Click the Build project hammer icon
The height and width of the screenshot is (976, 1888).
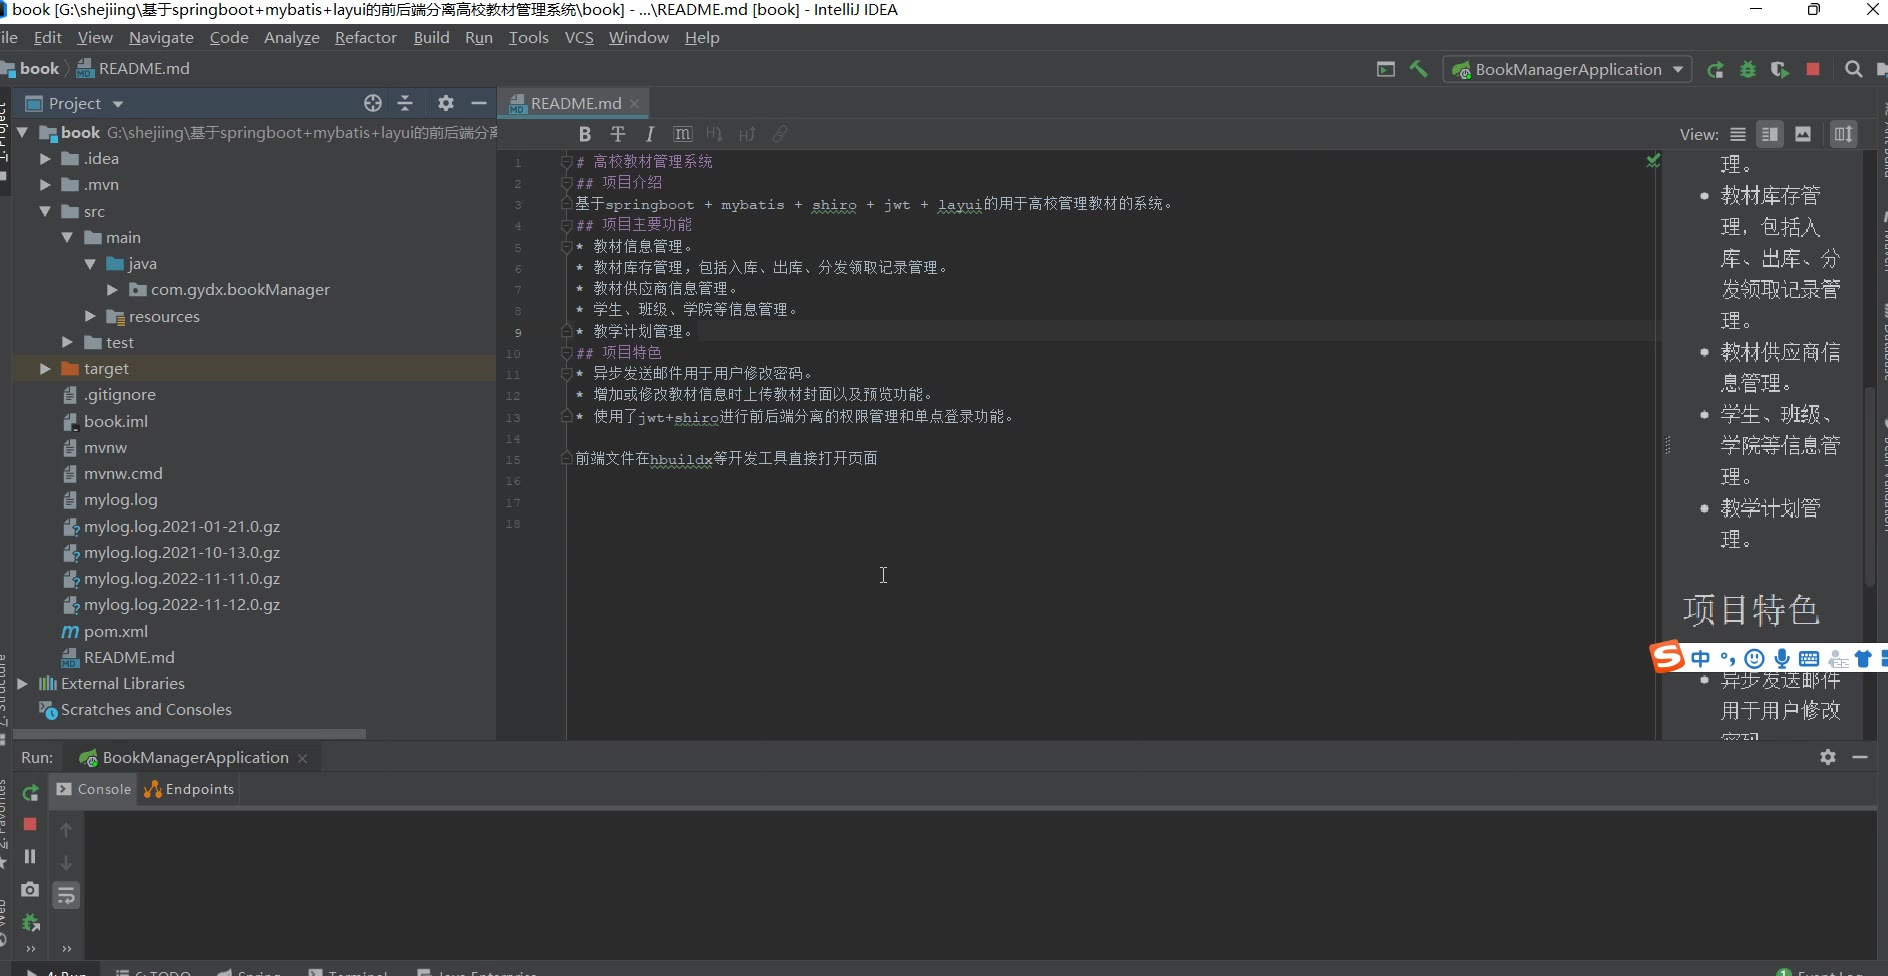(x=1418, y=69)
